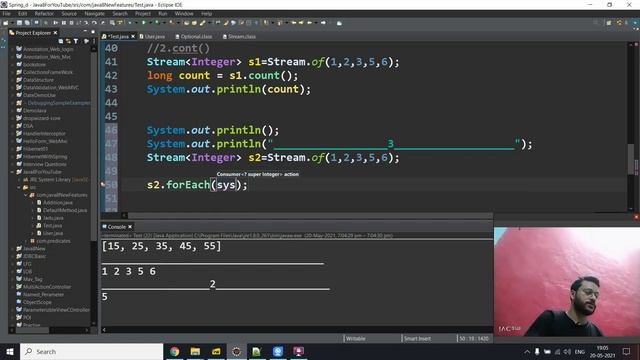The image size is (640, 360).
Task: Click the Writable status bar entry
Action: point(356,338)
